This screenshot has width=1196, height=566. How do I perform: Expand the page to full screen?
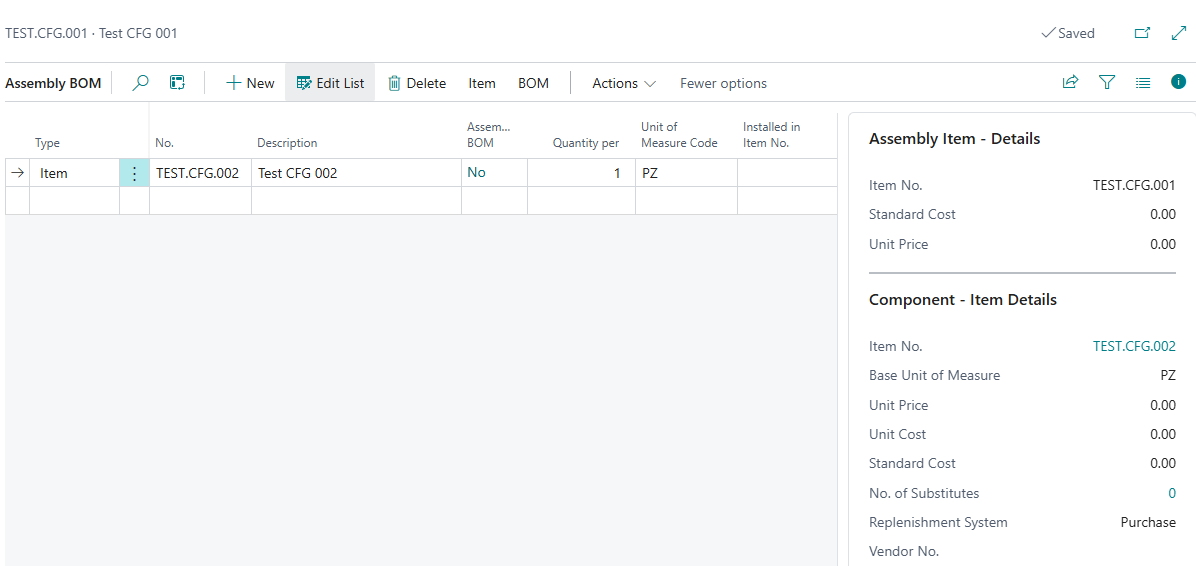[1178, 33]
